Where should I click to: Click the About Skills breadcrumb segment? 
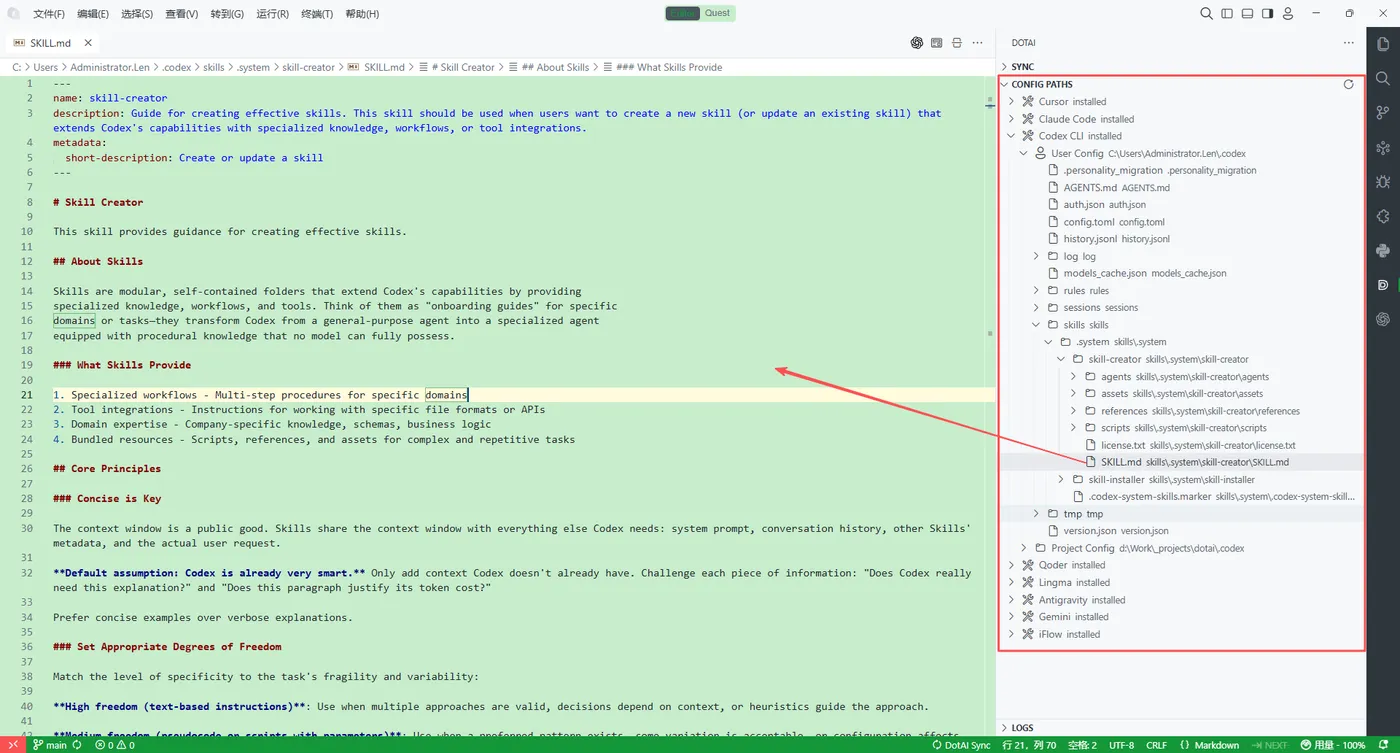(x=554, y=67)
